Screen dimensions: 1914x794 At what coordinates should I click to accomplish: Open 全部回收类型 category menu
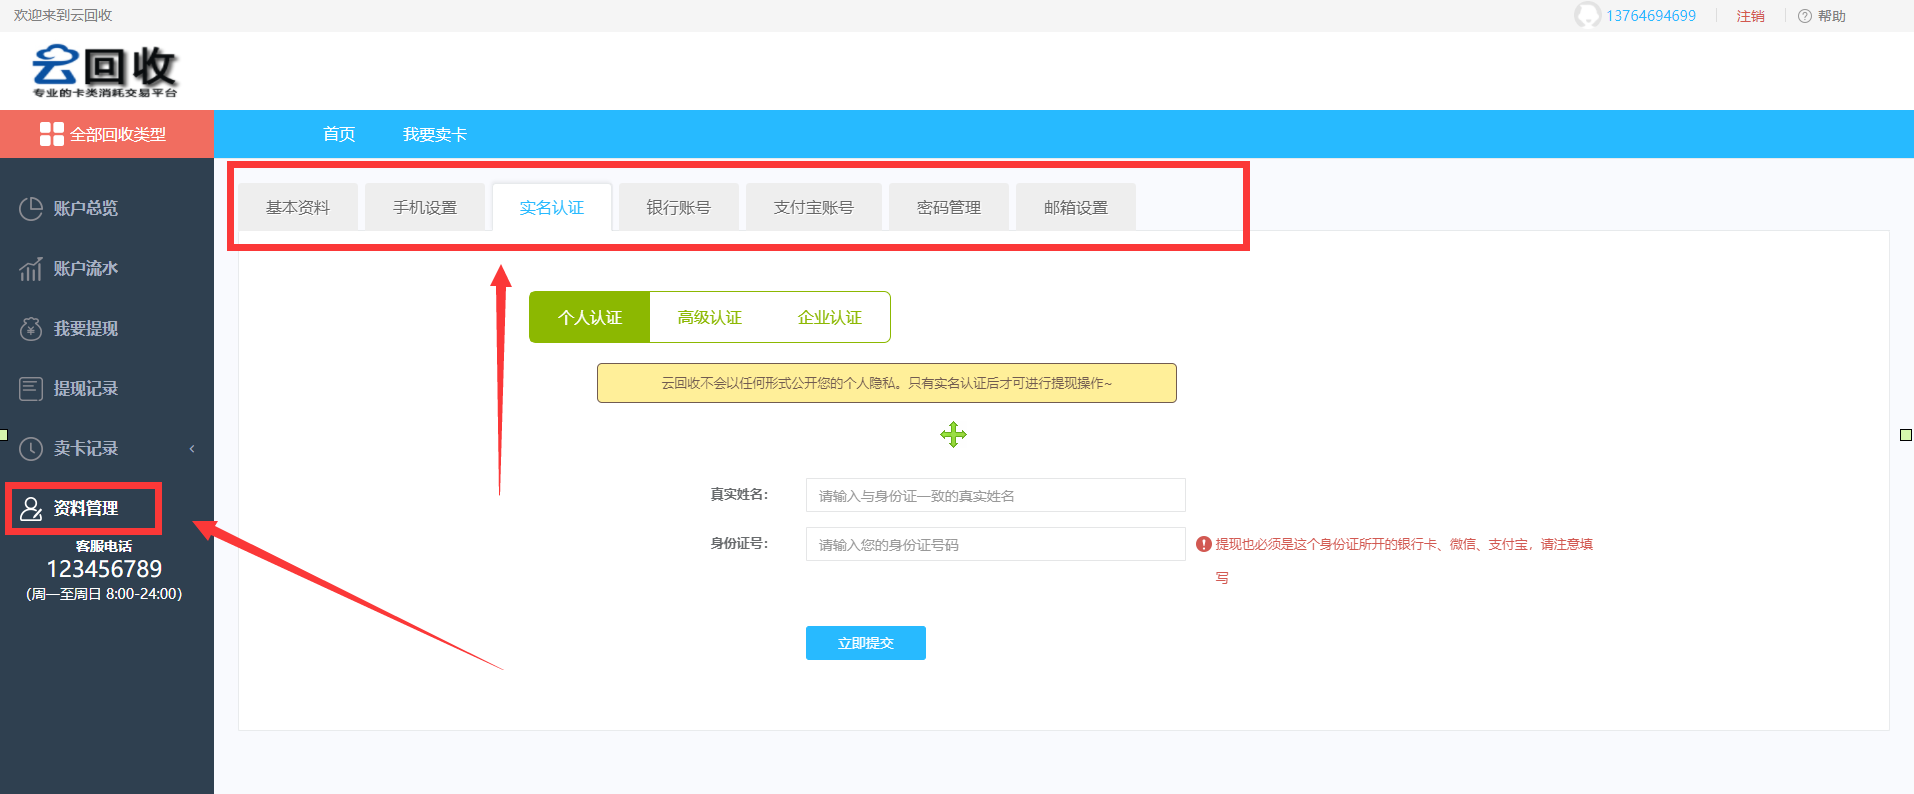(106, 134)
